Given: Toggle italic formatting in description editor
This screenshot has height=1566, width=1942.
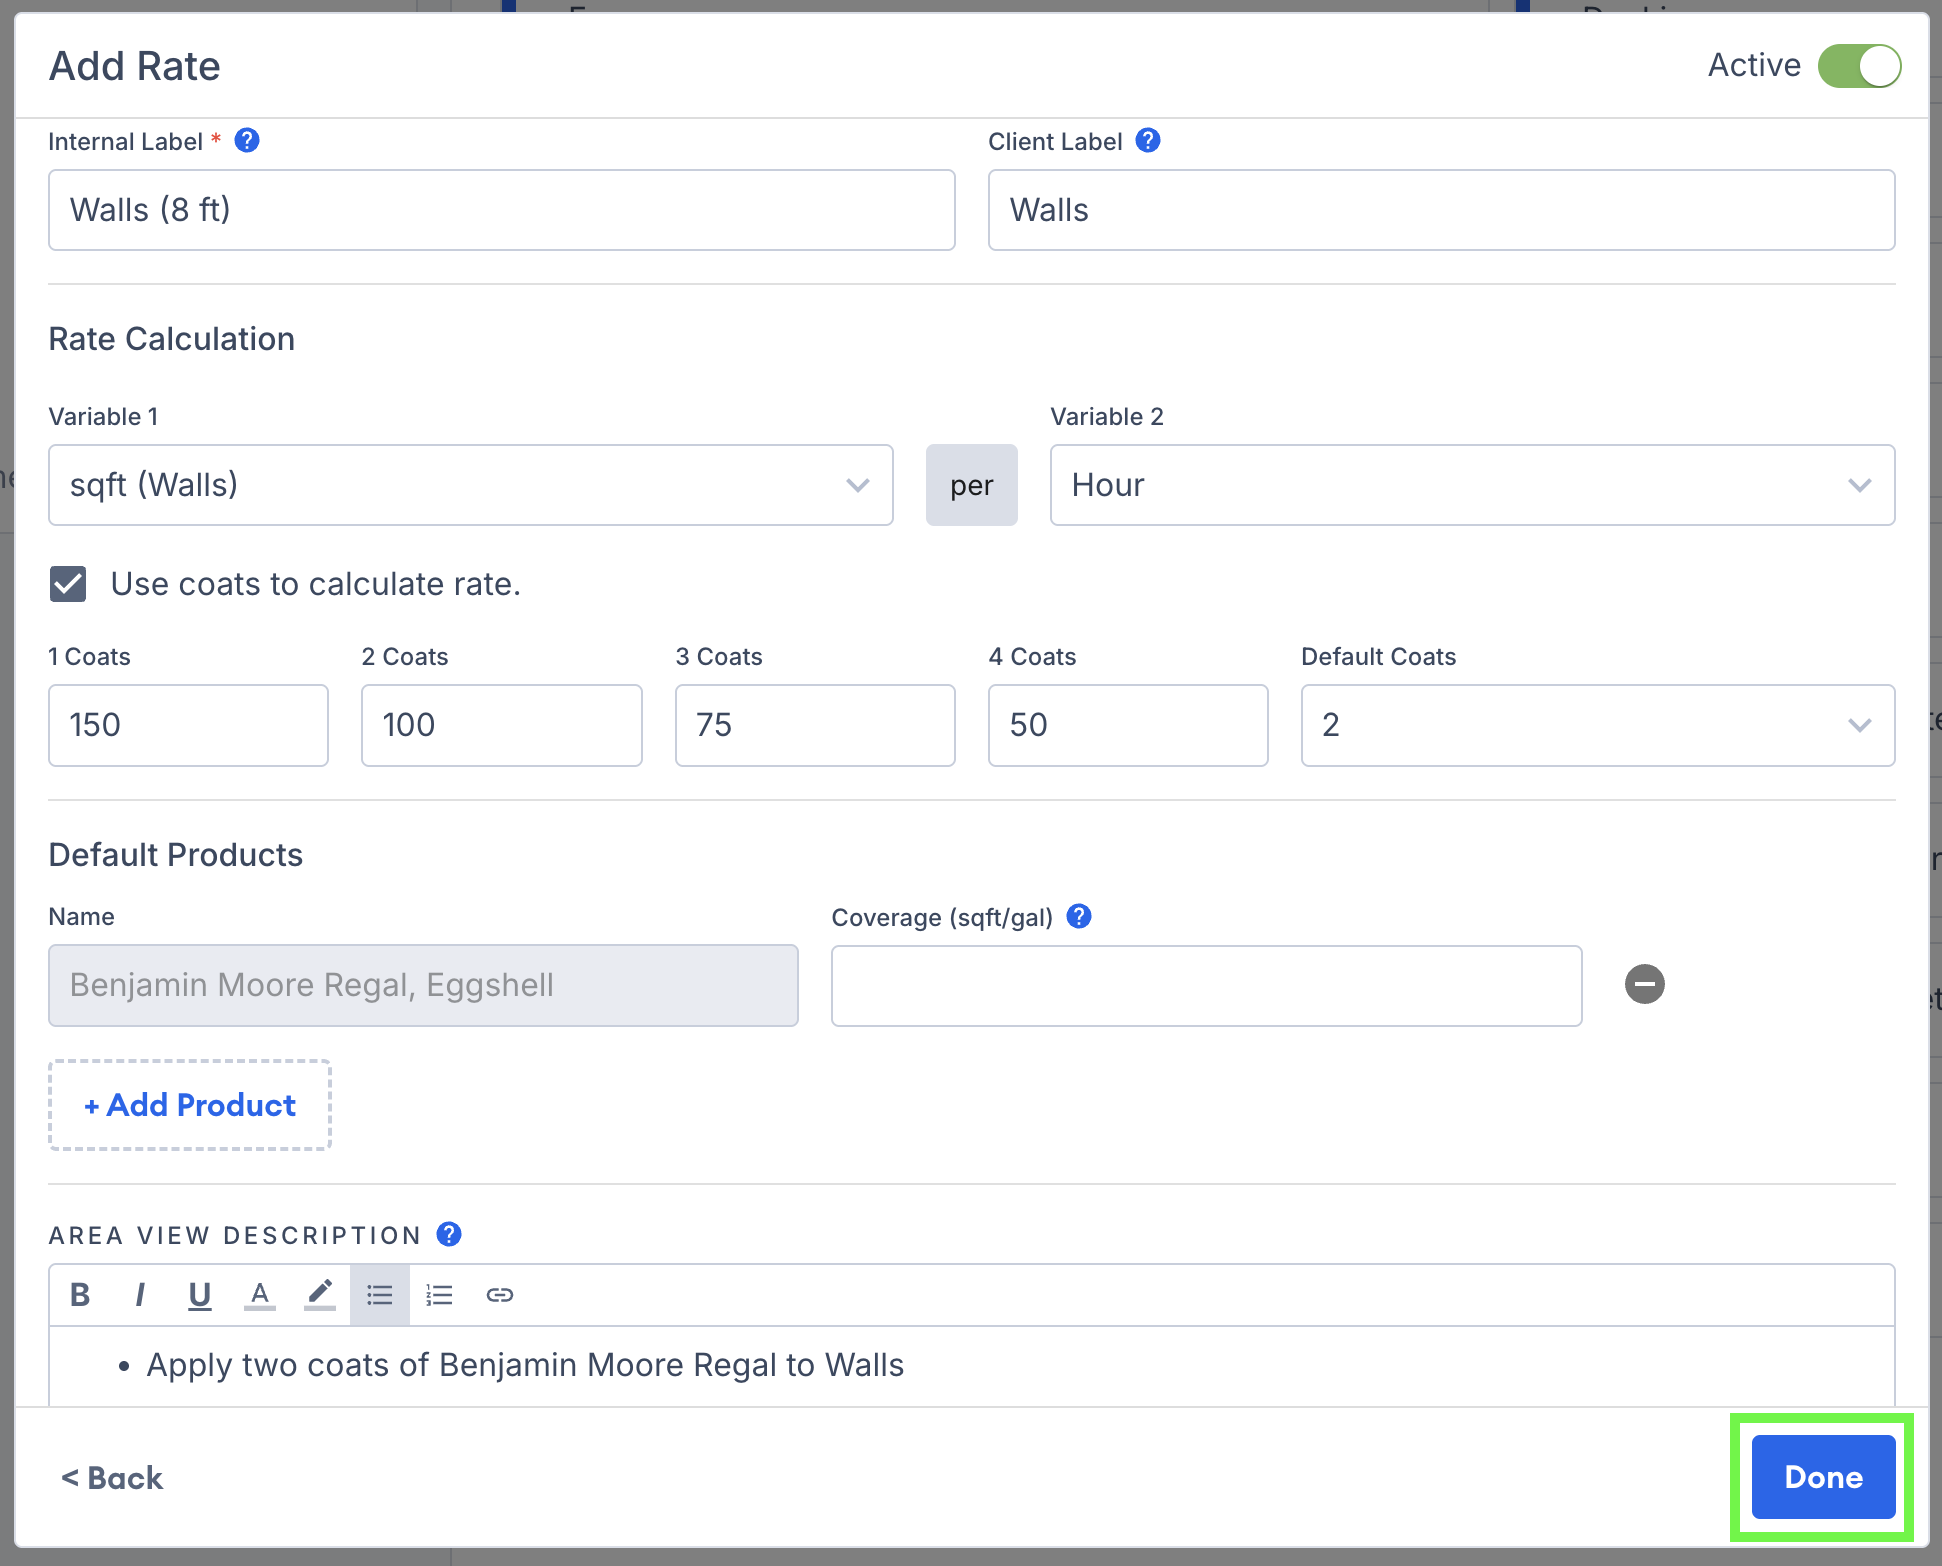Looking at the screenshot, I should coord(140,1295).
